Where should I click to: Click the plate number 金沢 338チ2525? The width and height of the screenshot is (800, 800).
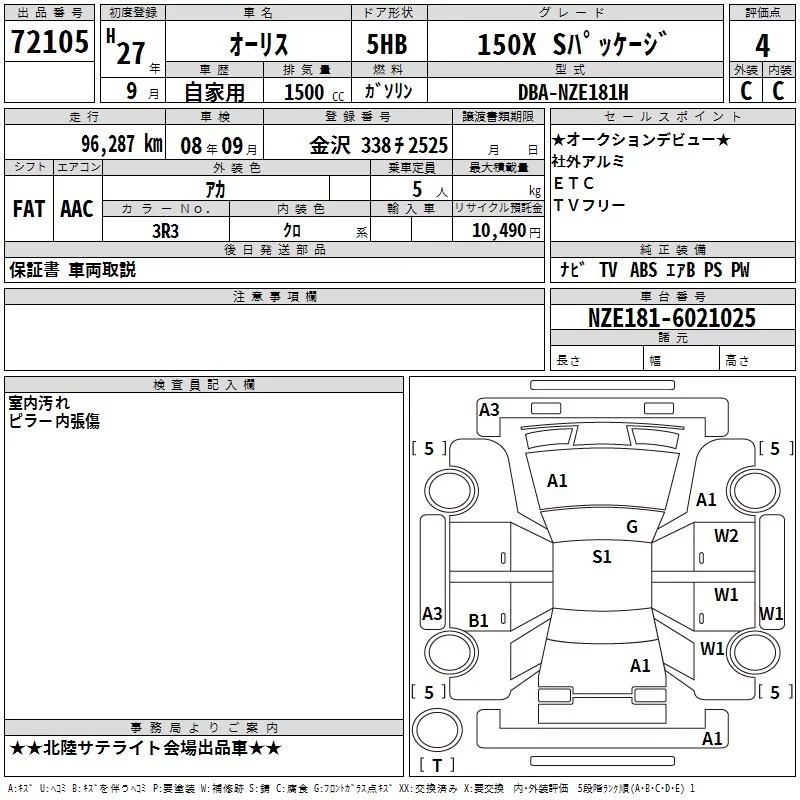pyautogui.click(x=379, y=145)
